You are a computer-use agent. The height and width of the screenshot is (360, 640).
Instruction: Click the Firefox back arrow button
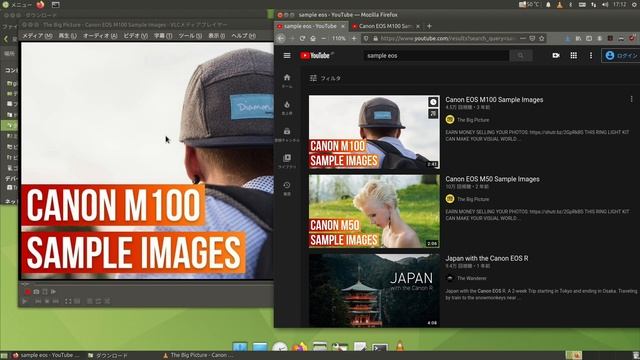[281, 38]
